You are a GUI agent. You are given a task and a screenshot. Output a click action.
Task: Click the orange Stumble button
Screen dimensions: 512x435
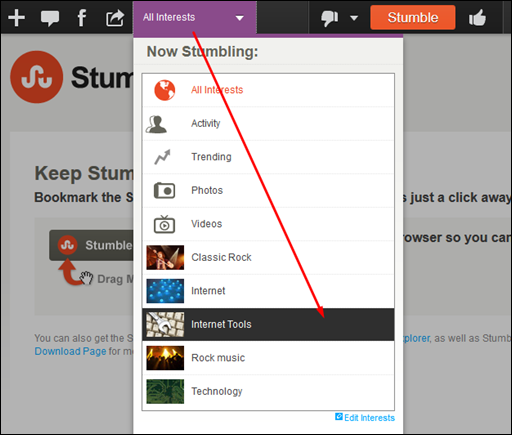pos(413,17)
